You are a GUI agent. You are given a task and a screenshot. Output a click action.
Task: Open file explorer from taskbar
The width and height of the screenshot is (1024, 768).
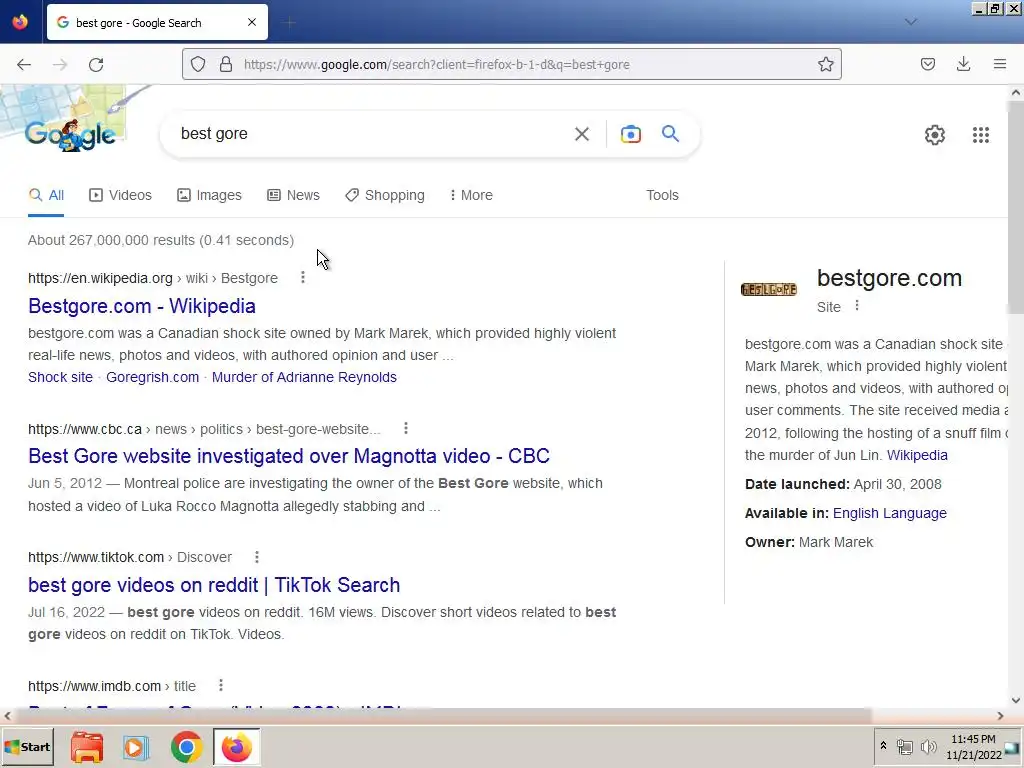(87, 747)
